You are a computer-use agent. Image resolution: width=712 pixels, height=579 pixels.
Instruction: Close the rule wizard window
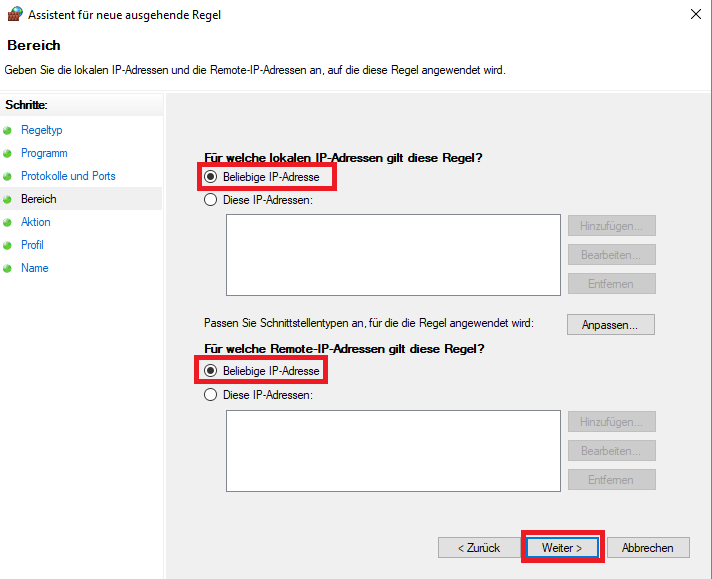(694, 14)
